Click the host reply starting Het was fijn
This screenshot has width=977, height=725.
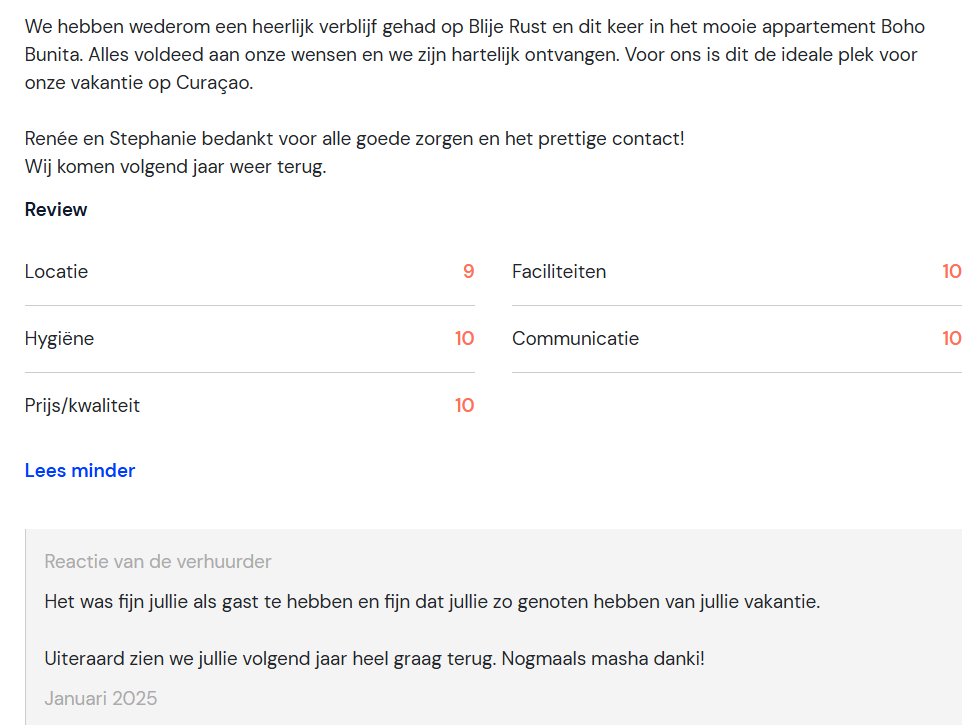click(432, 602)
